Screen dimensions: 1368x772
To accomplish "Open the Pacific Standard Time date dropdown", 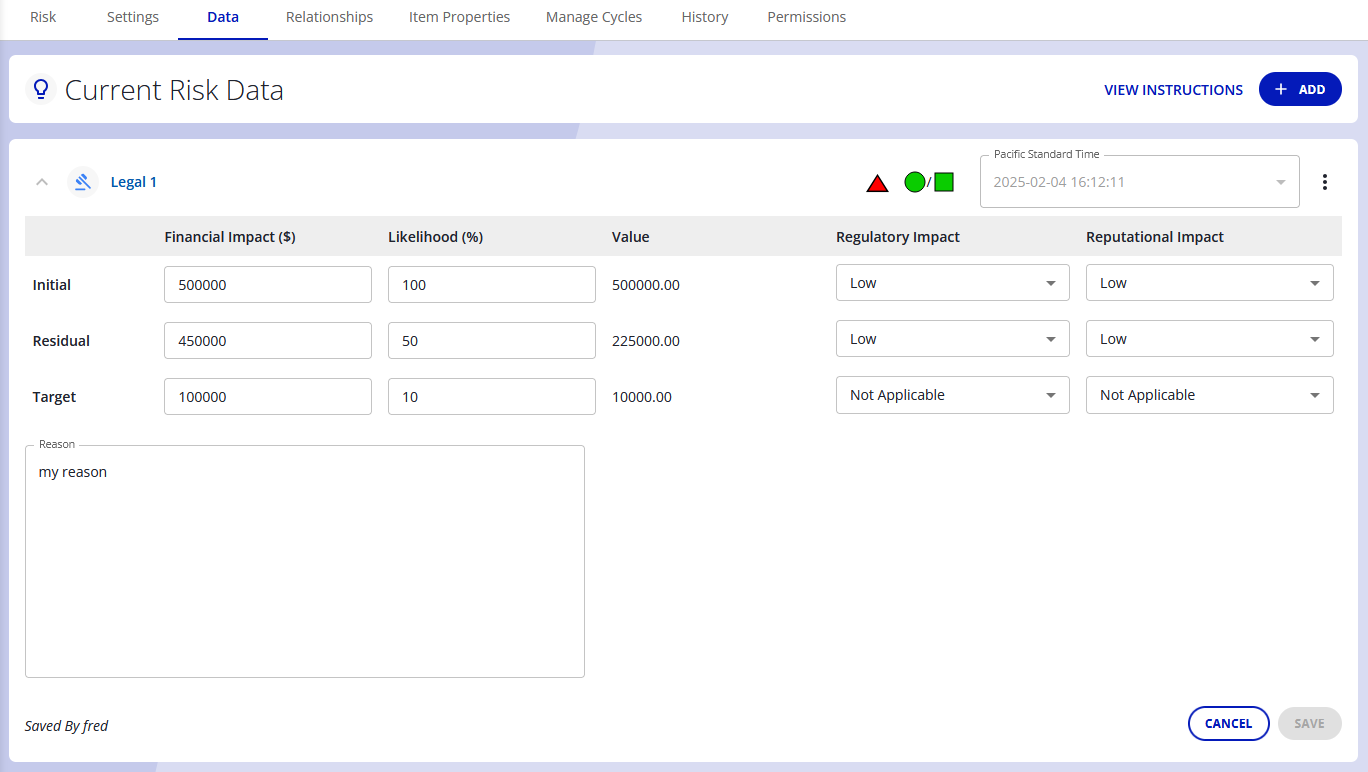I will coord(1139,183).
